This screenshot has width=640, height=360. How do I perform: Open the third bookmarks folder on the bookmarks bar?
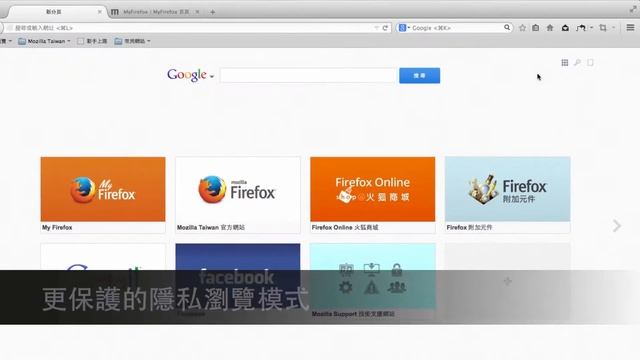point(132,41)
